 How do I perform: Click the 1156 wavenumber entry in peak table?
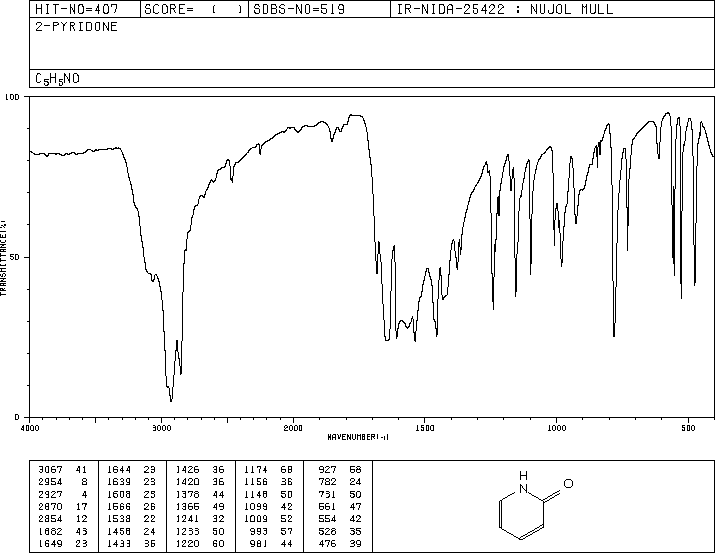(x=256, y=481)
